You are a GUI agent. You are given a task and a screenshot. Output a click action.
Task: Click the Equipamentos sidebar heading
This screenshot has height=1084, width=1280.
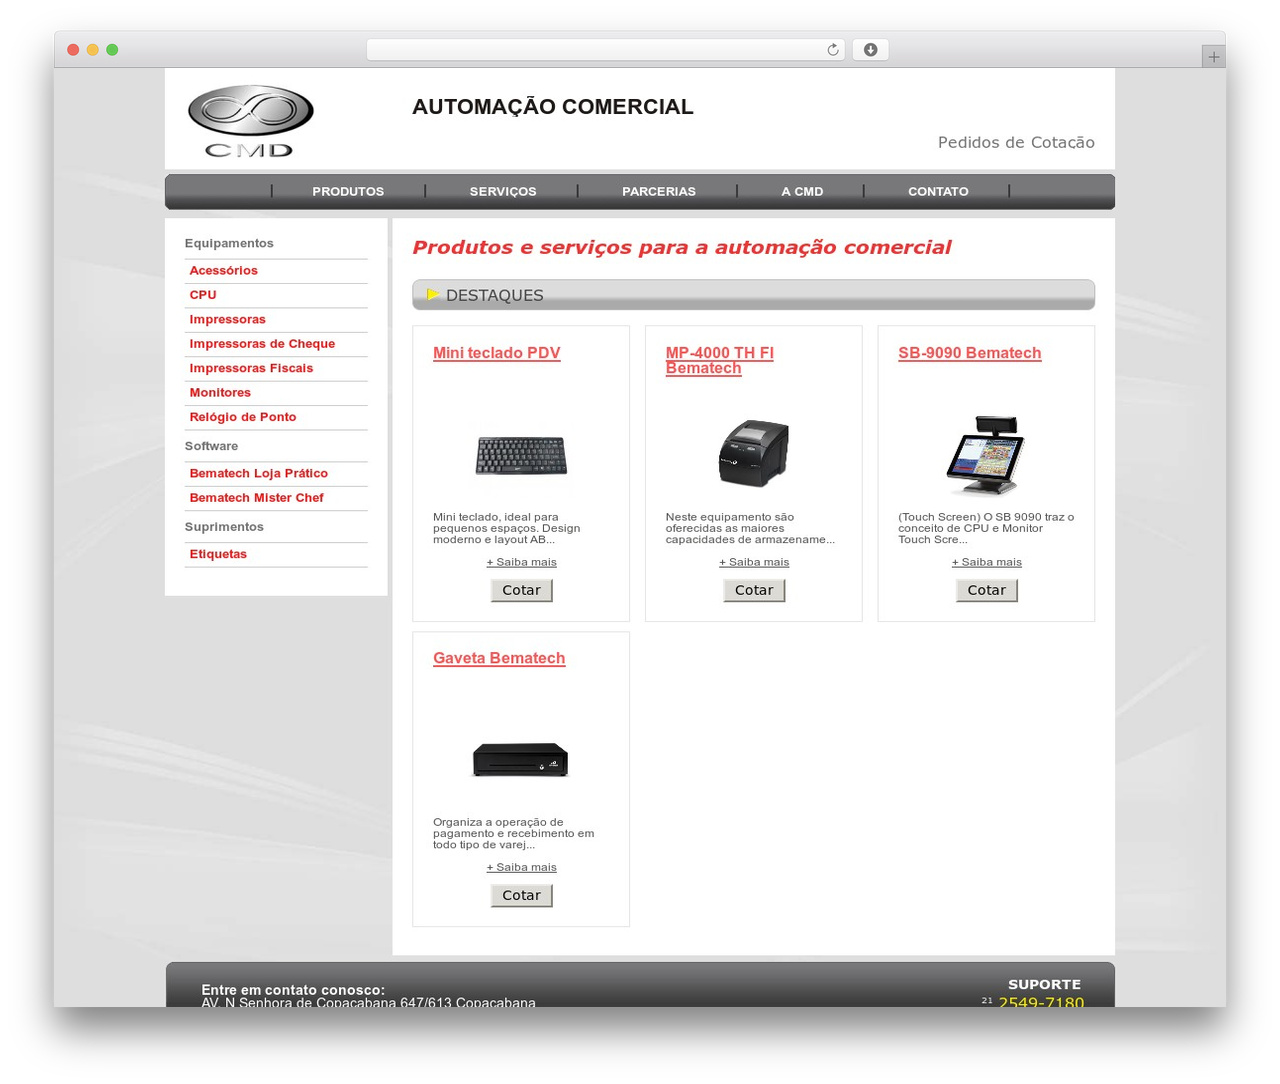(229, 243)
